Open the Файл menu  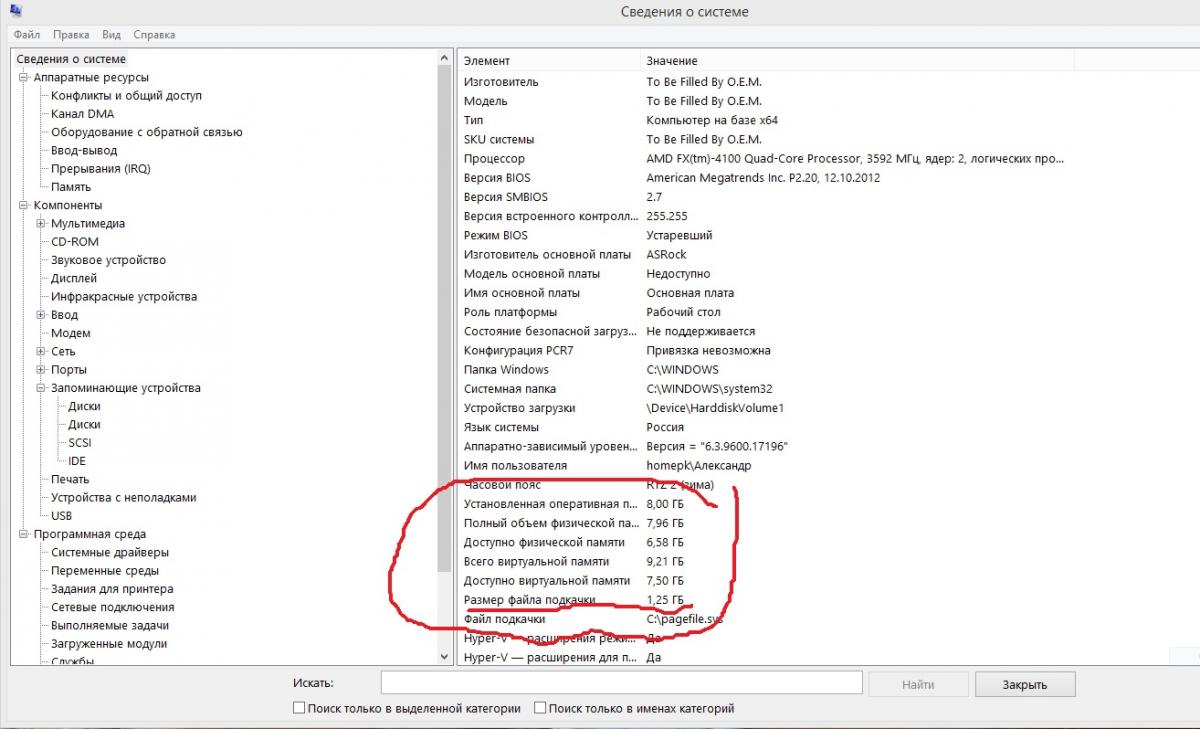[x=27, y=34]
